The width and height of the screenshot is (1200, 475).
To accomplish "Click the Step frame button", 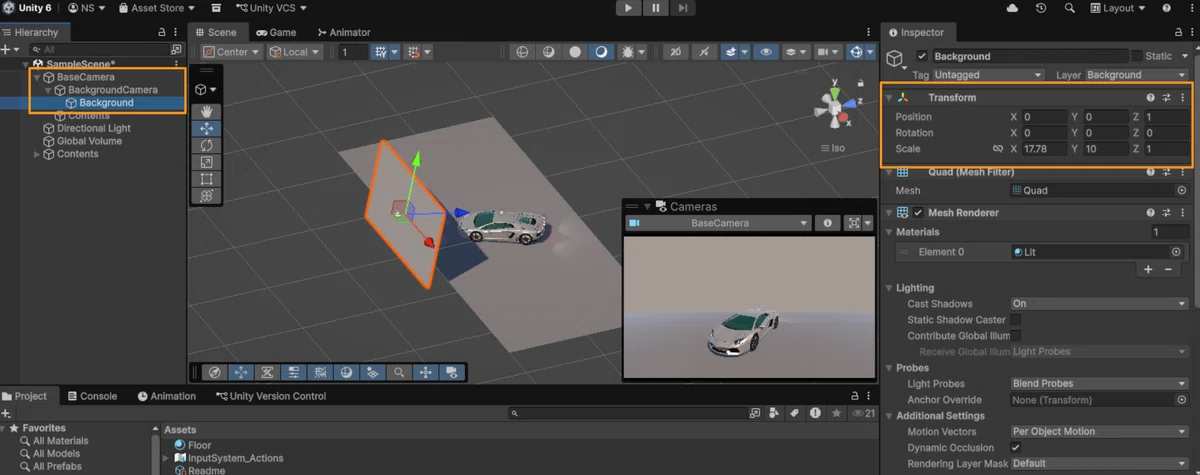I will click(x=681, y=8).
